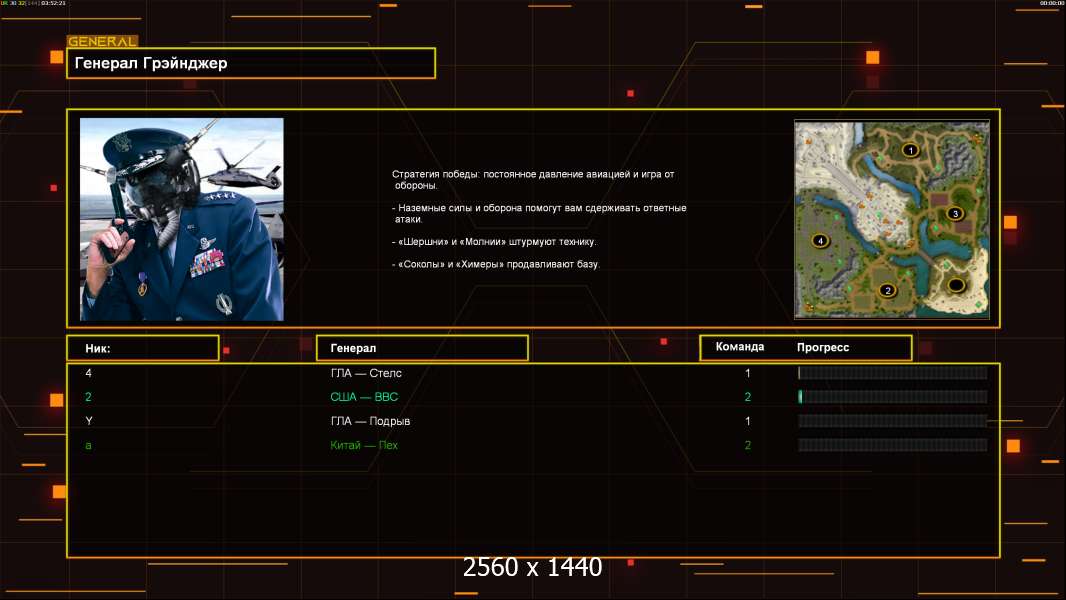This screenshot has width=1066, height=600.
Task: Select the США — ВВС player row
Action: click(x=364, y=397)
